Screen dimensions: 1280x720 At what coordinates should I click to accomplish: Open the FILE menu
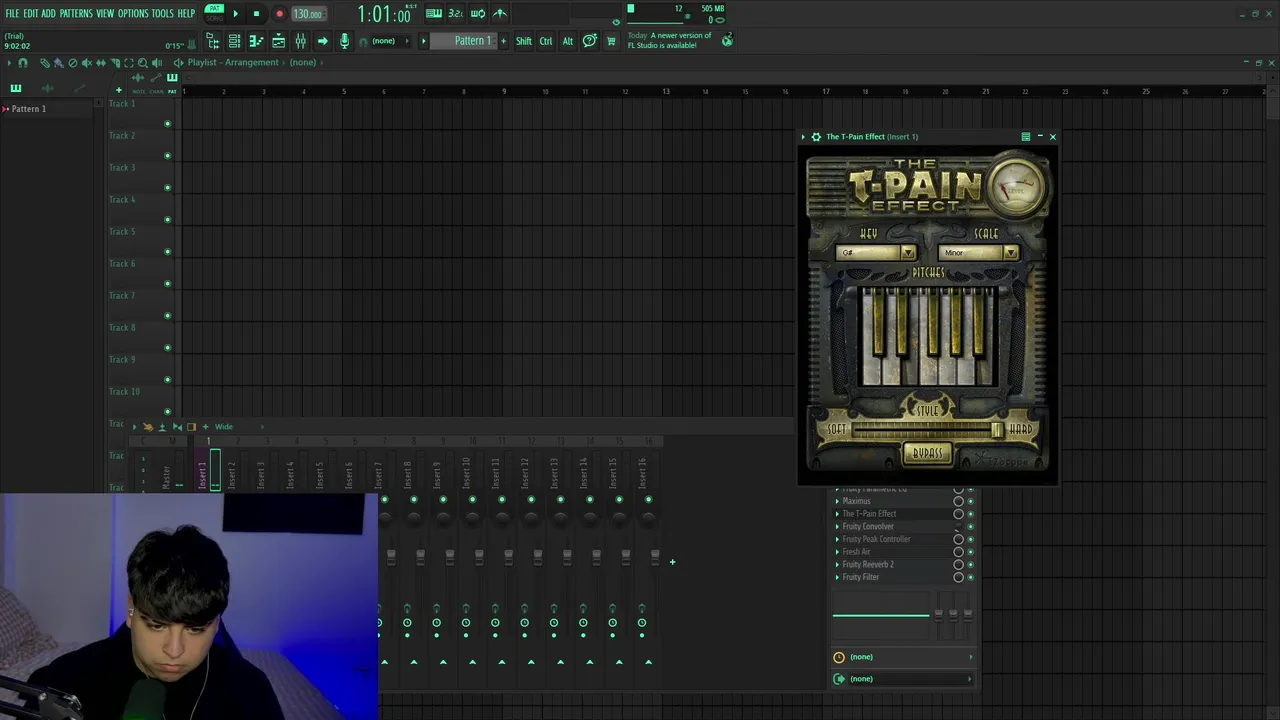coord(12,13)
